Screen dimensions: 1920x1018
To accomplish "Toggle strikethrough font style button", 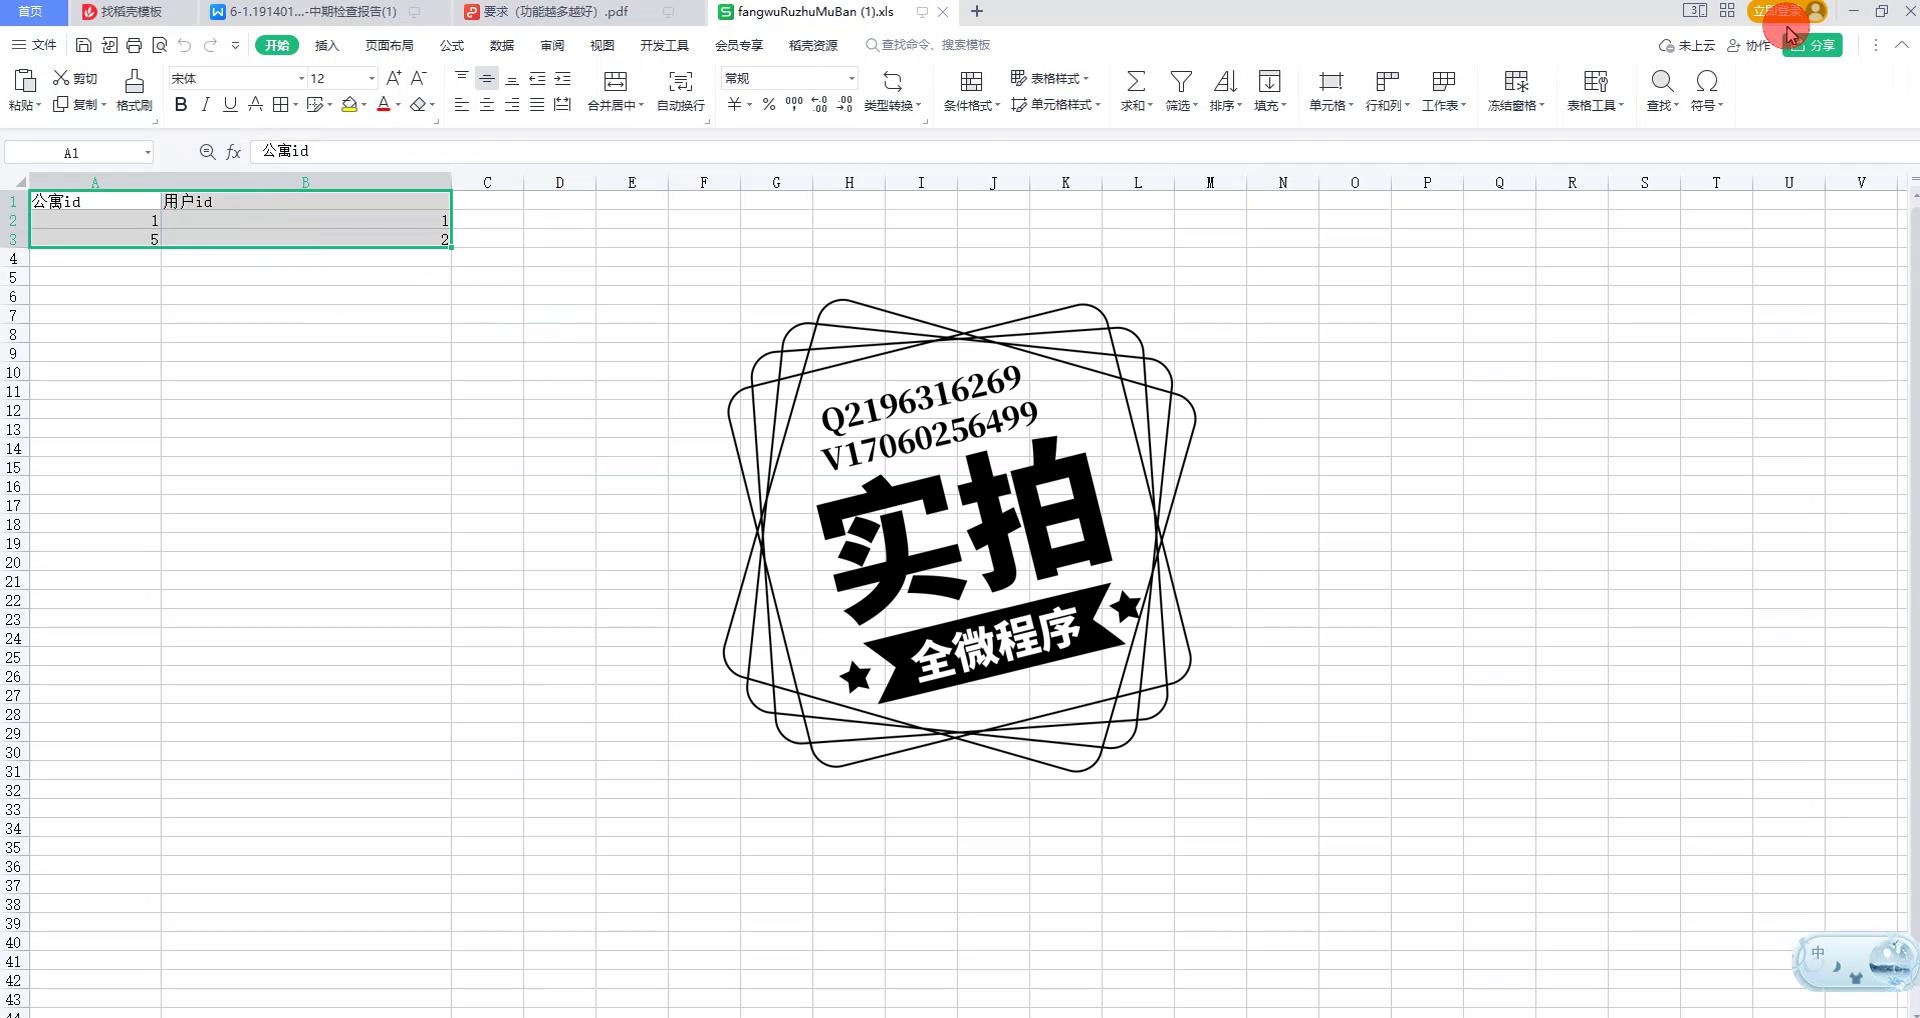I will 255,104.
